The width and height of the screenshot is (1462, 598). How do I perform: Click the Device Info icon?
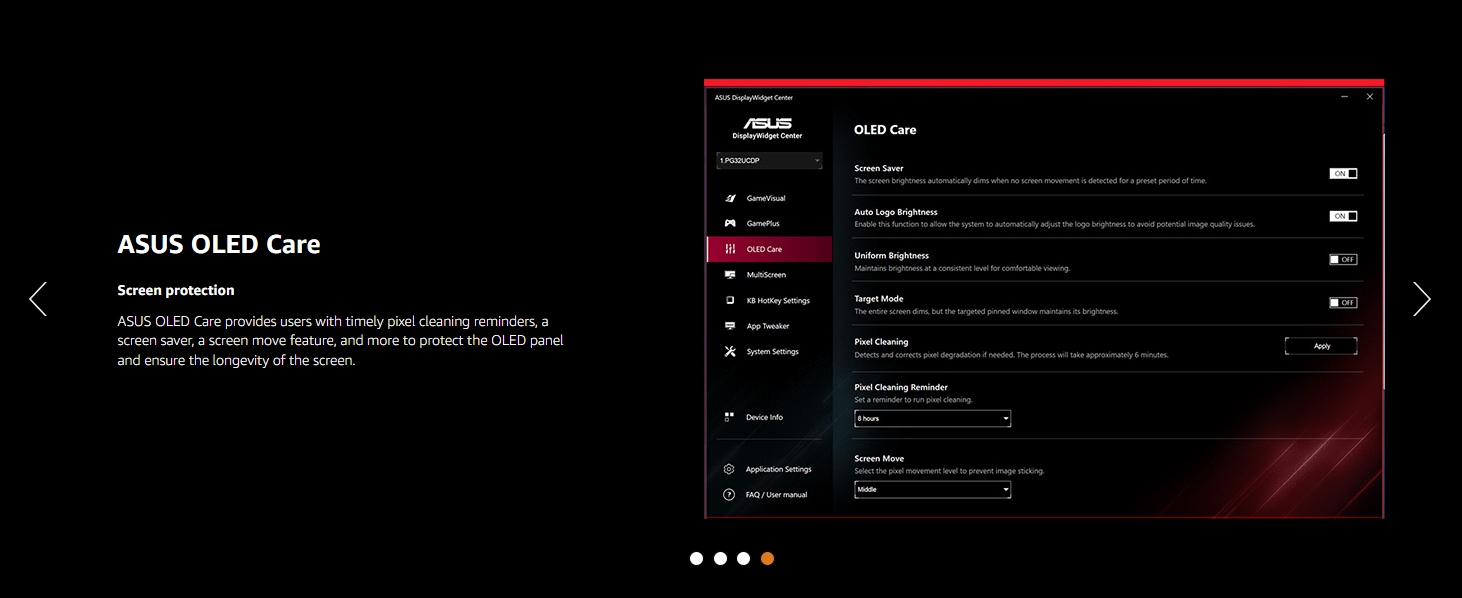click(x=730, y=417)
